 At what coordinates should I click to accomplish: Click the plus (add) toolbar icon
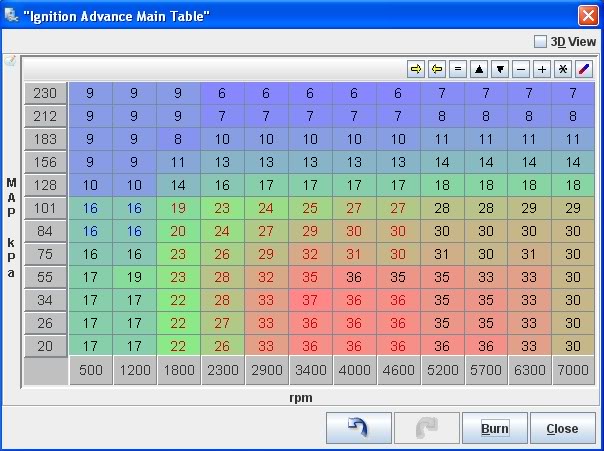[542, 69]
